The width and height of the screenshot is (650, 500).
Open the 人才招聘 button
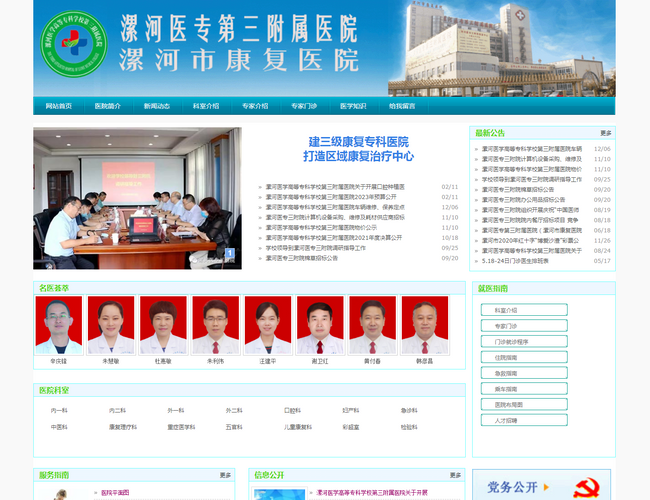(x=510, y=421)
